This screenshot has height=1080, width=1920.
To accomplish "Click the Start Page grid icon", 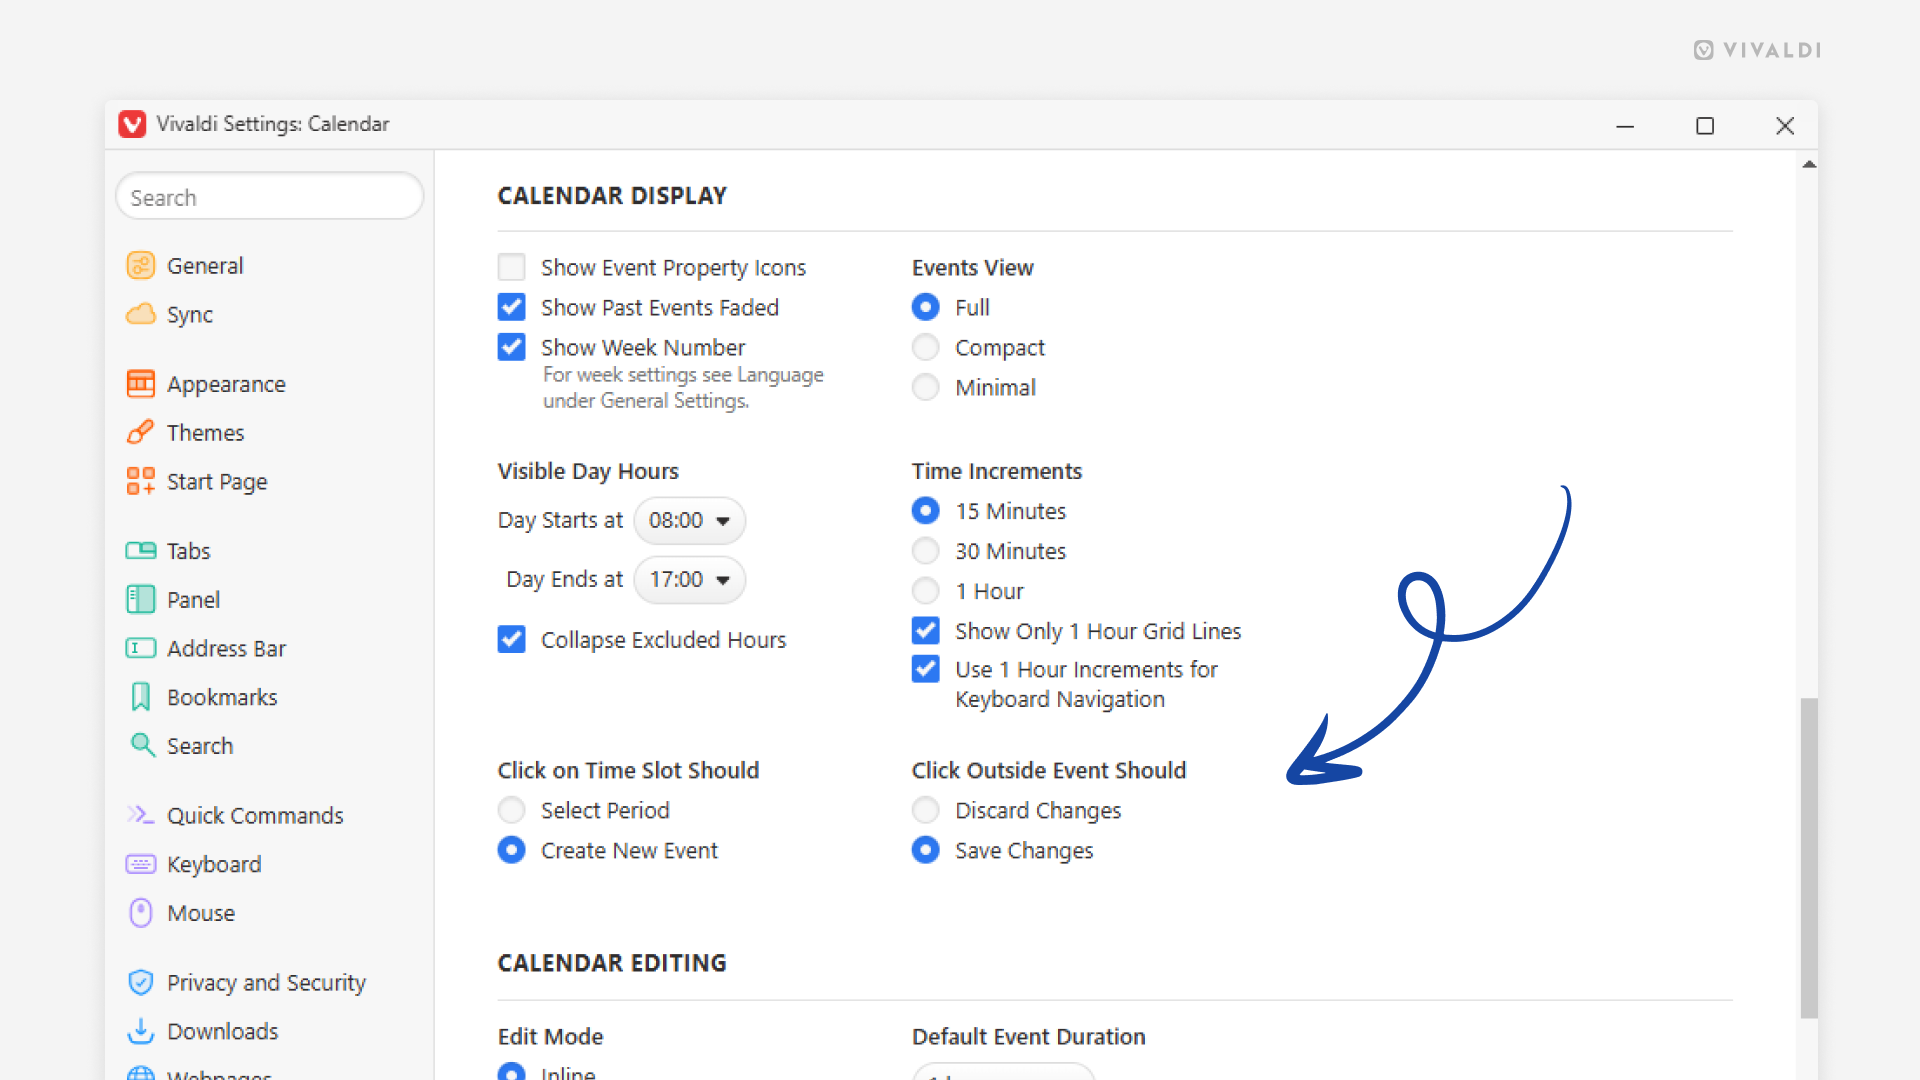I will [141, 481].
